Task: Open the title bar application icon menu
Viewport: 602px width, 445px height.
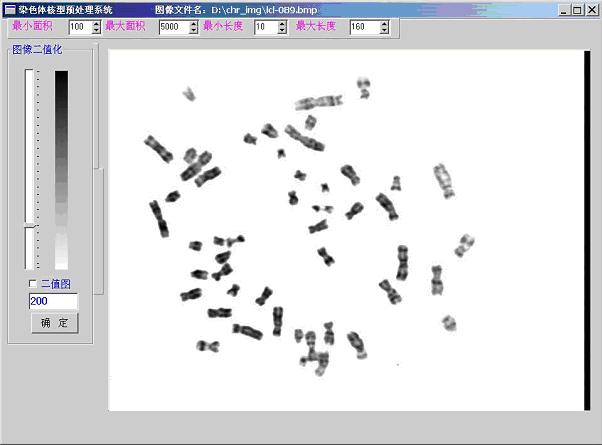Action: click(9, 8)
